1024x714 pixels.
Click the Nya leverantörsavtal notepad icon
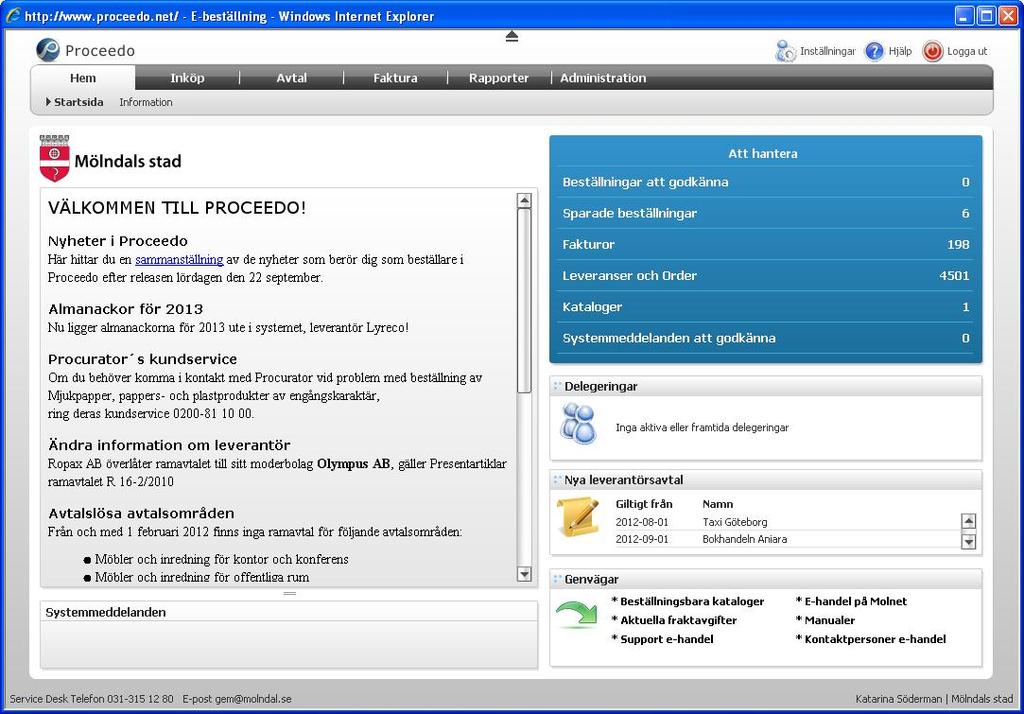578,517
